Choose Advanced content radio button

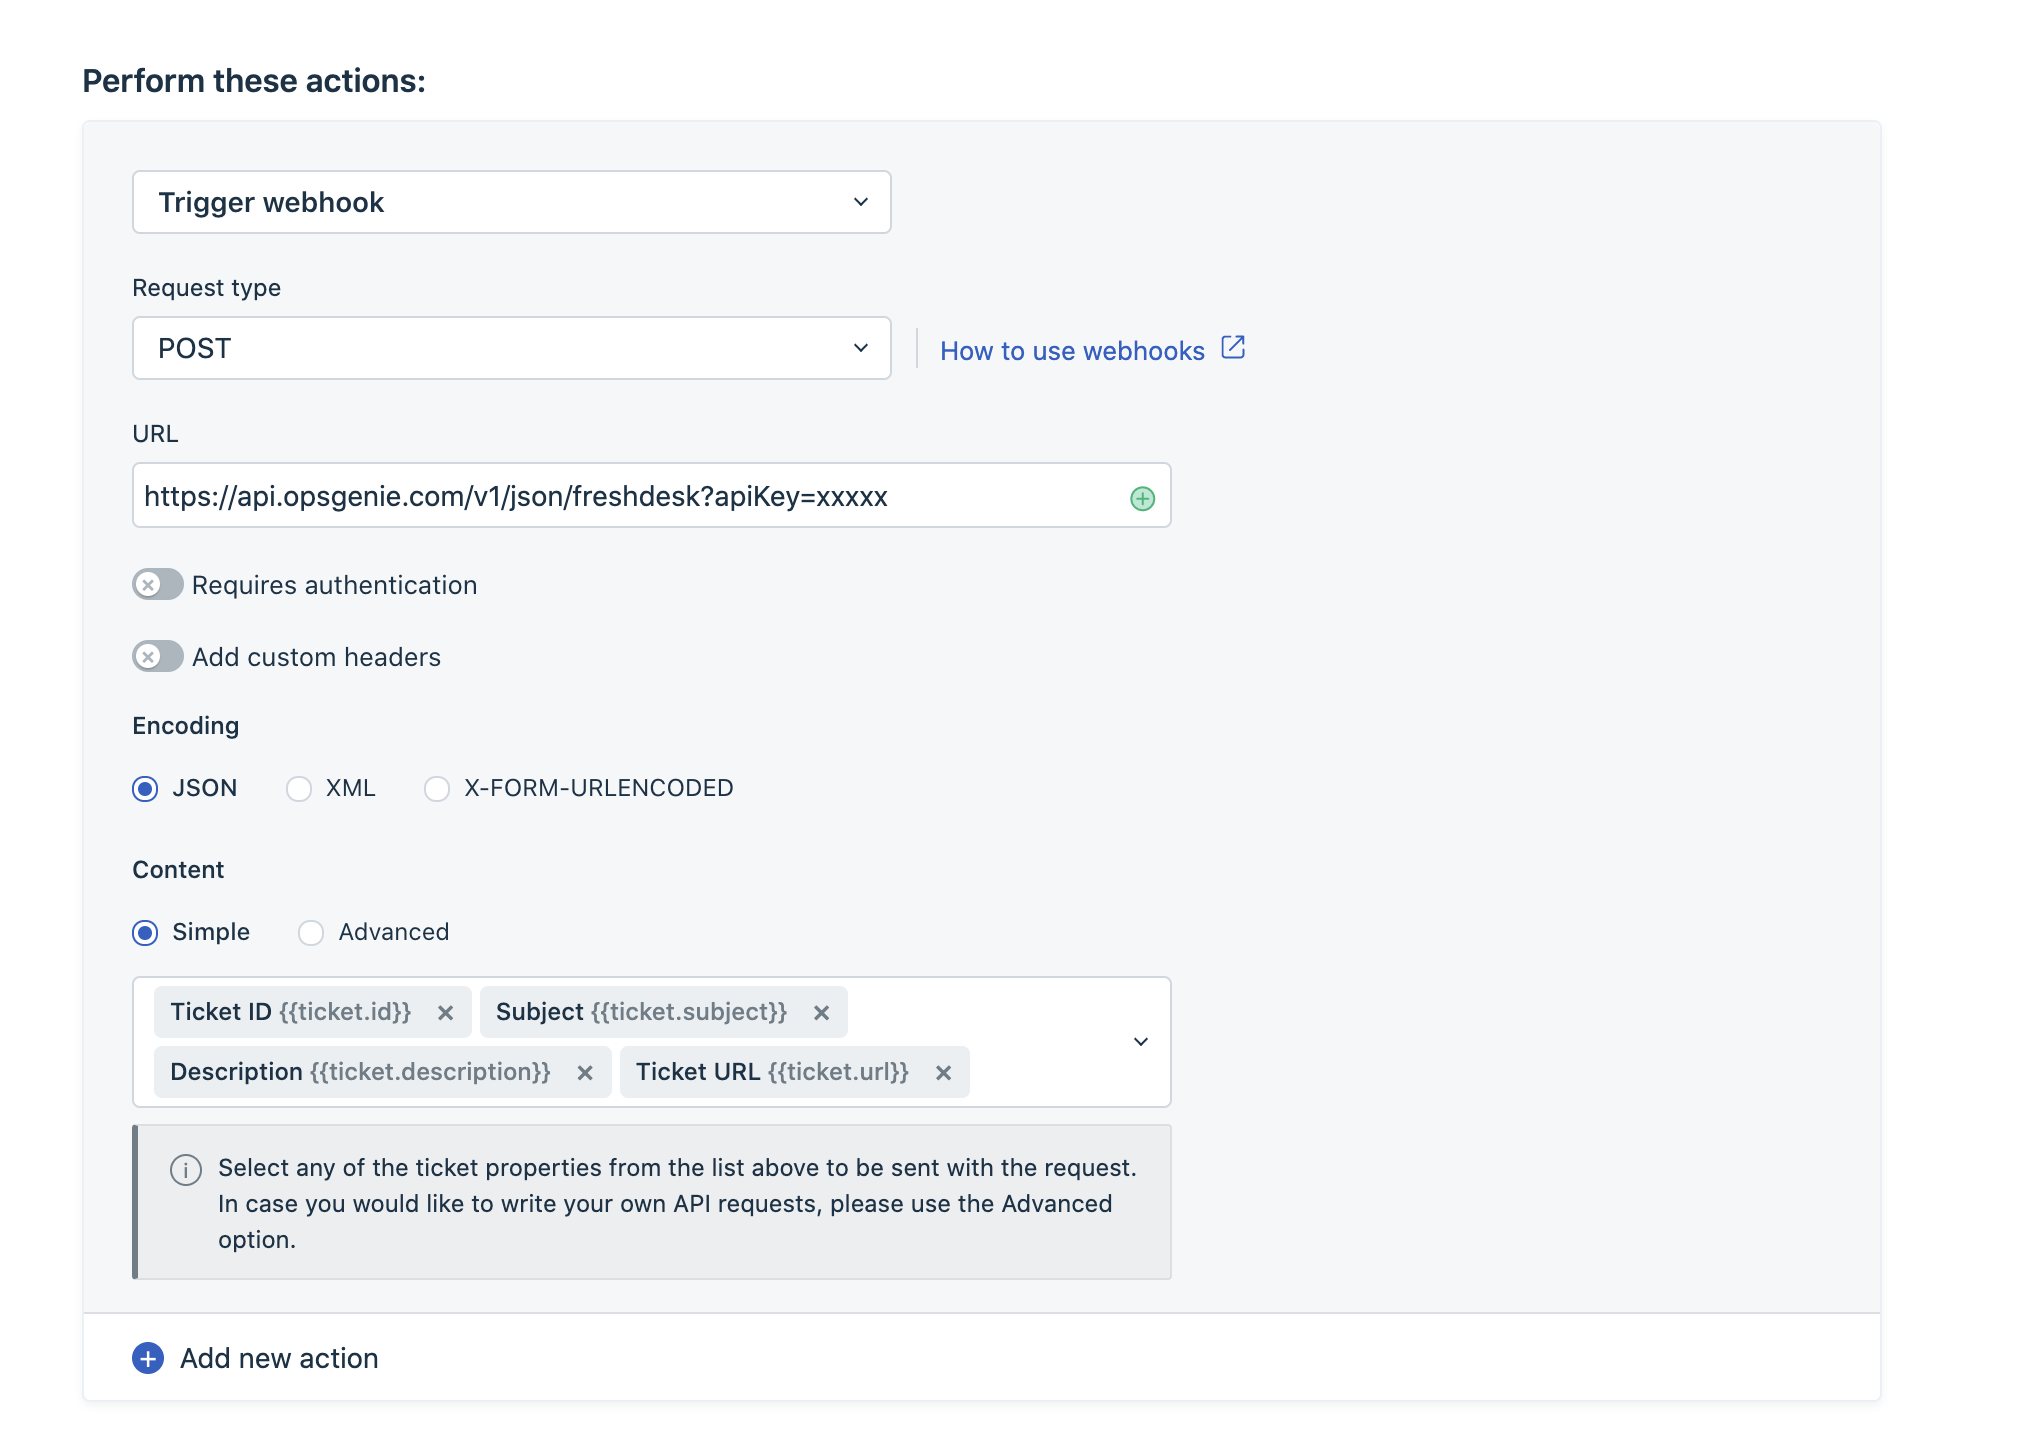pos(311,933)
